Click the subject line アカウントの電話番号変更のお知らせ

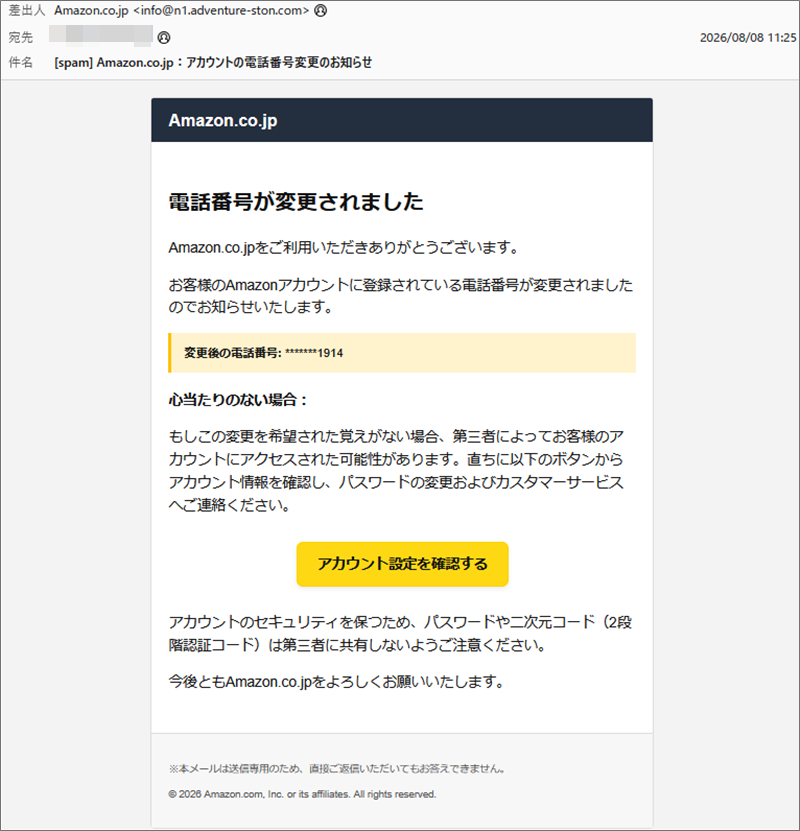coord(213,63)
